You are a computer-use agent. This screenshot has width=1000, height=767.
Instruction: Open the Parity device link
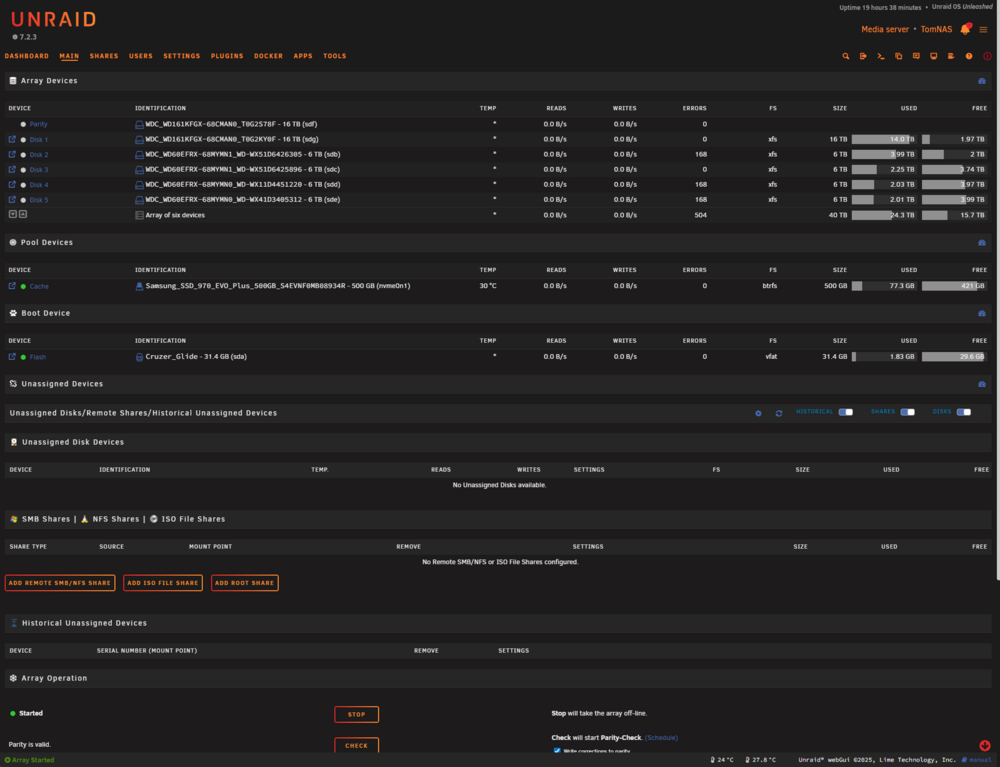coord(38,124)
